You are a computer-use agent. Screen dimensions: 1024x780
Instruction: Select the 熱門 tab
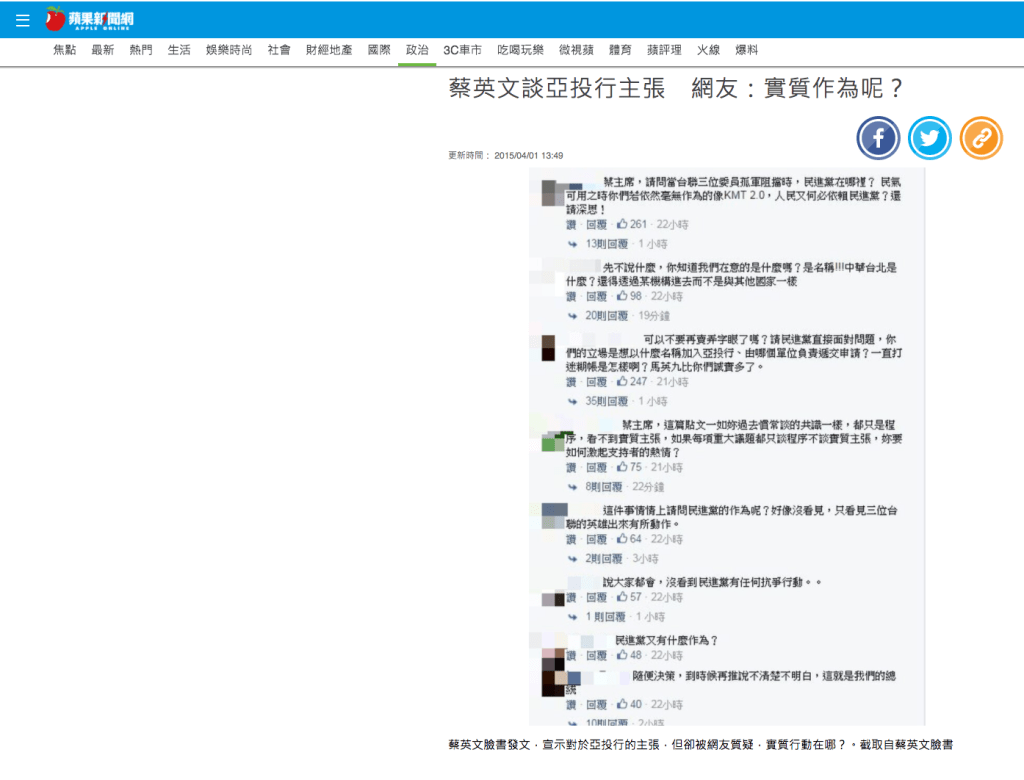click(141, 50)
